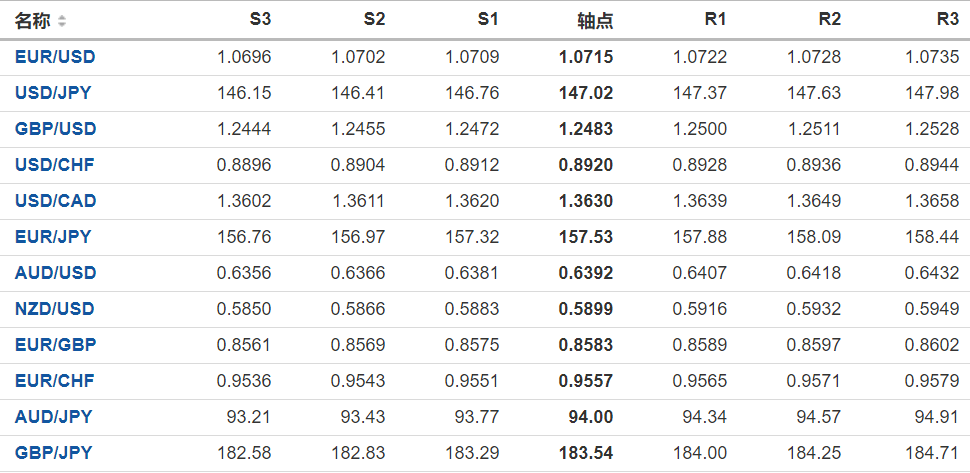
Task: Go to the EUR/CHF pair page
Action: 54,381
